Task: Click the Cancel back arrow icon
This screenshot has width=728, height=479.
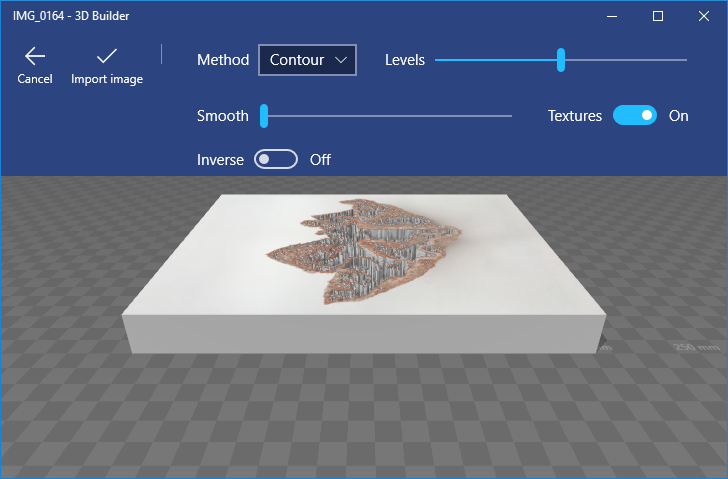Action: (35, 56)
